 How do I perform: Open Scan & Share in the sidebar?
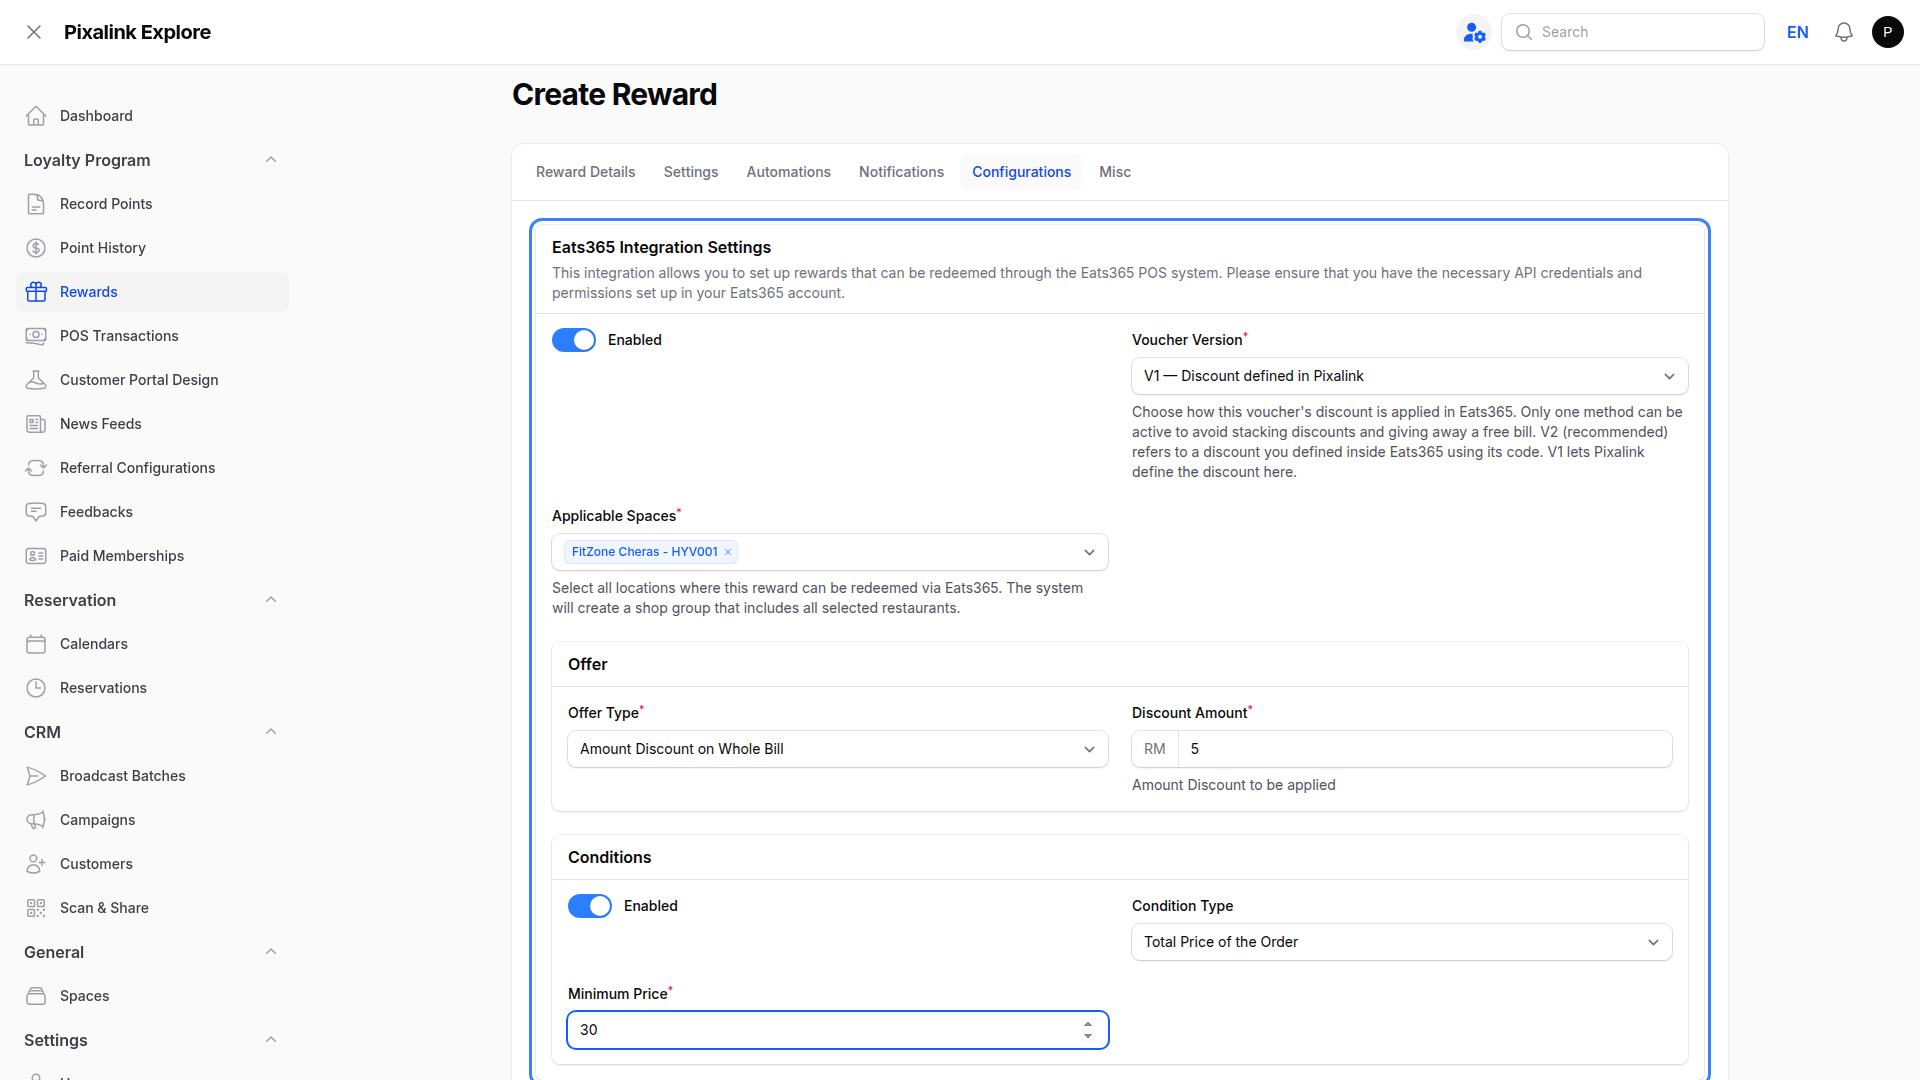click(152, 908)
